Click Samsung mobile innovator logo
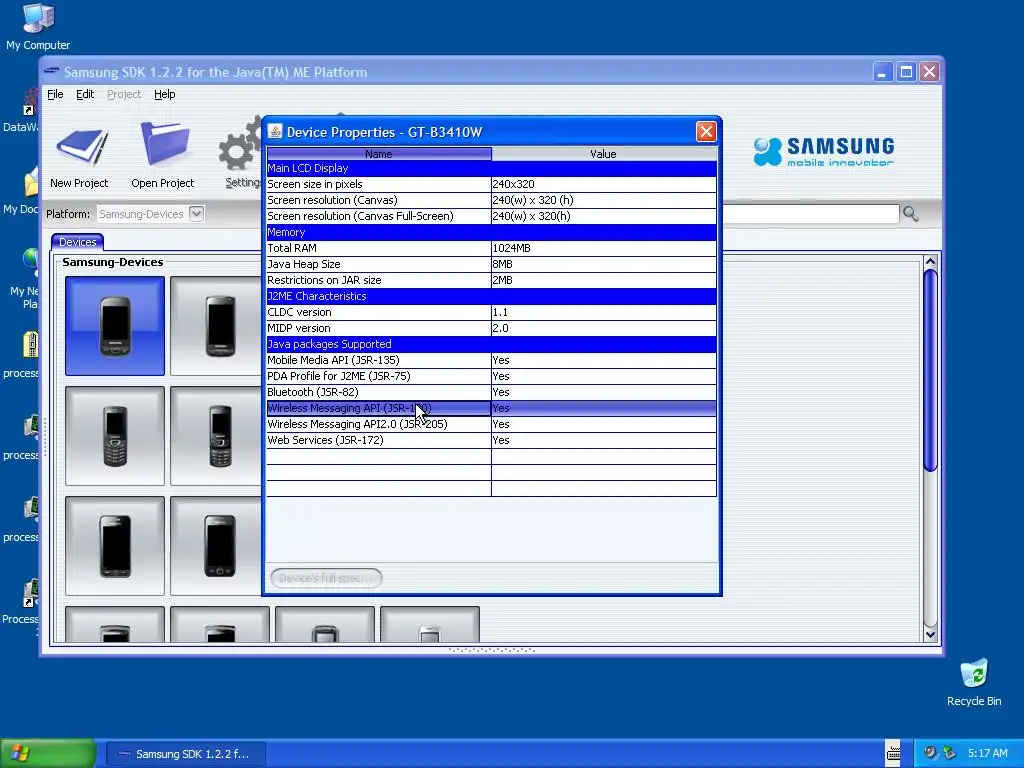Screen dimensions: 1024x768 click(824, 152)
